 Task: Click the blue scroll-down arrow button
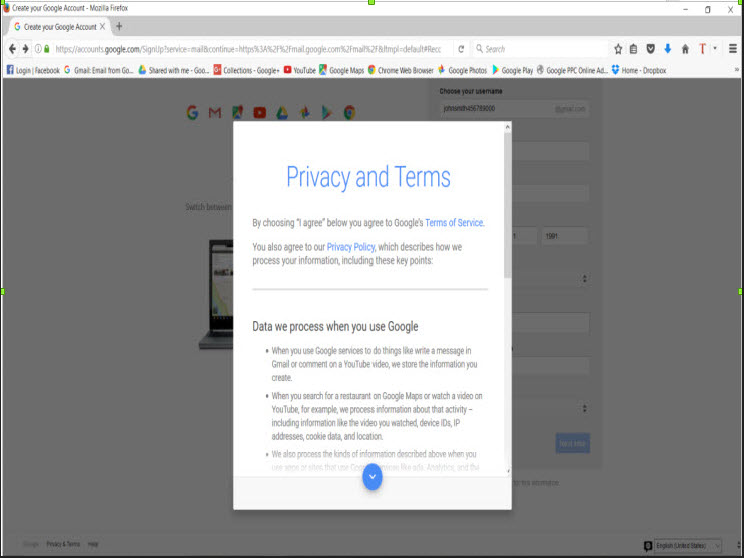tap(372, 477)
